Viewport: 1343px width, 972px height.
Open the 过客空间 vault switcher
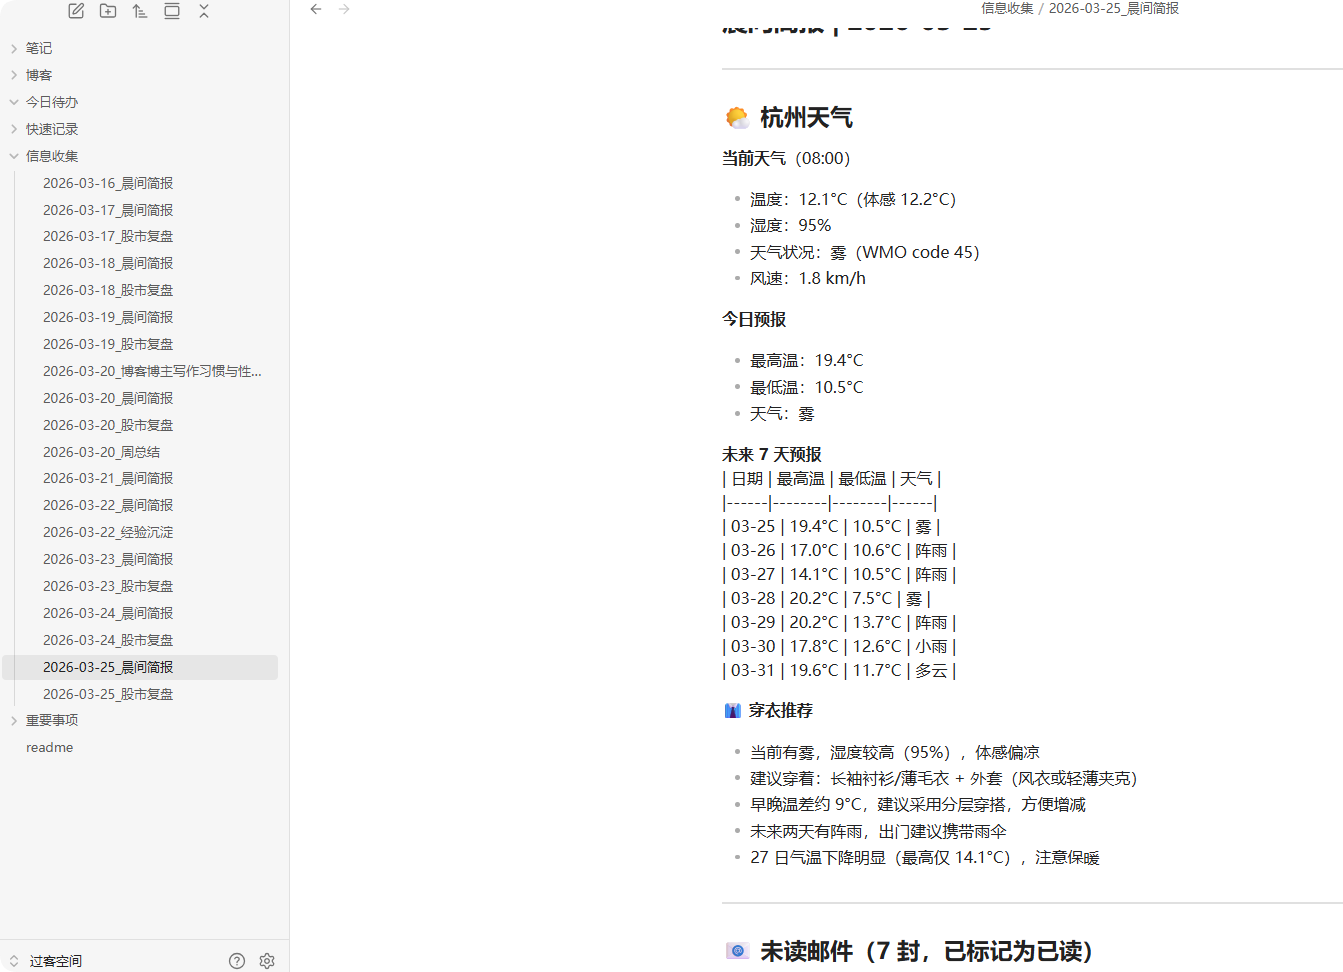pyautogui.click(x=55, y=960)
